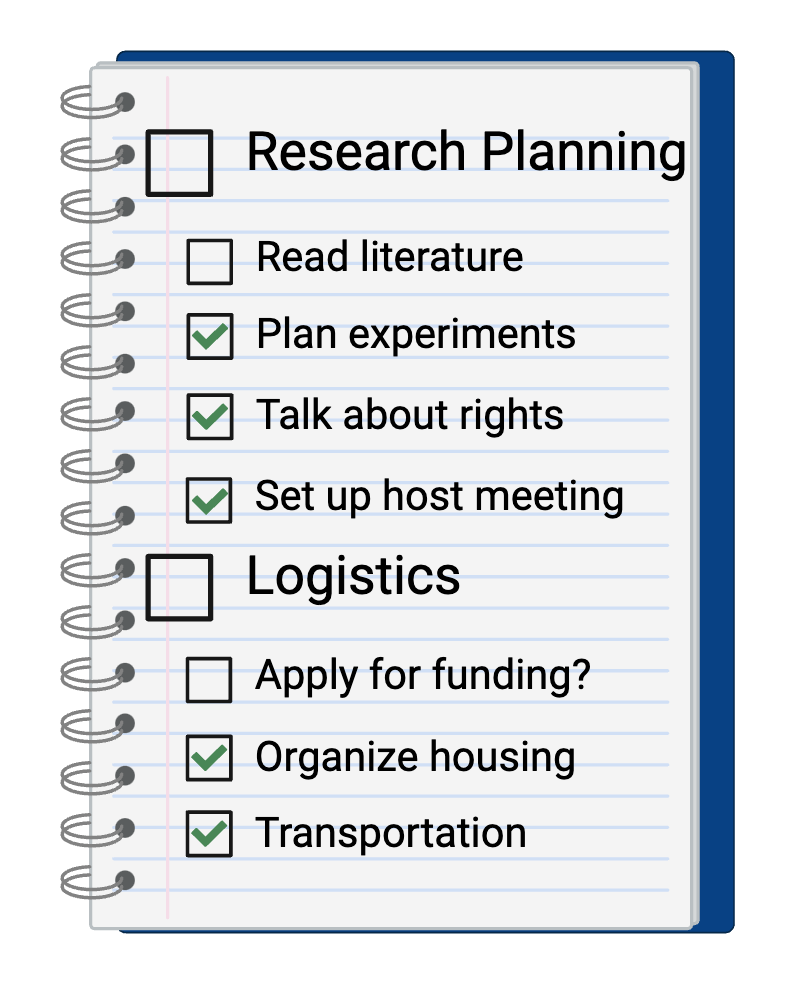797x984 pixels.
Task: Uncheck the Talk about rights checkbox
Action: pos(209,417)
